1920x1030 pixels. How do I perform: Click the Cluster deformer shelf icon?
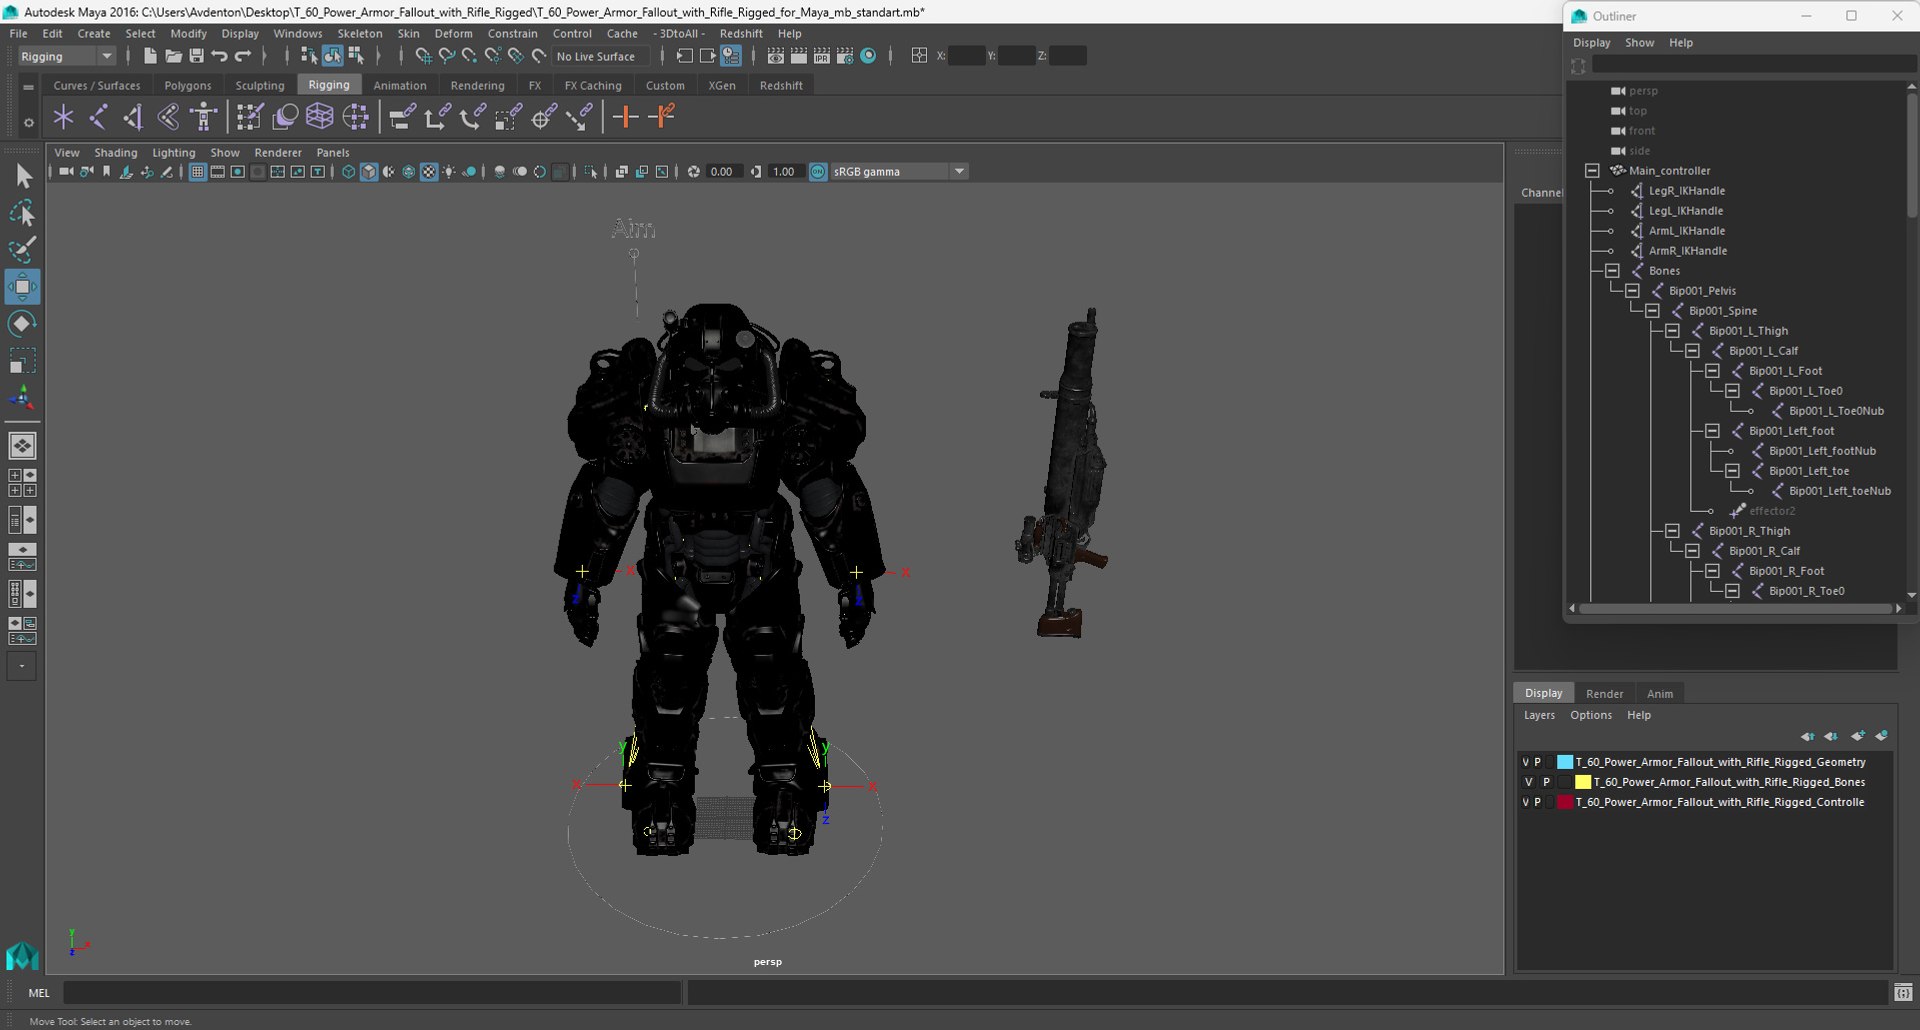click(356, 117)
